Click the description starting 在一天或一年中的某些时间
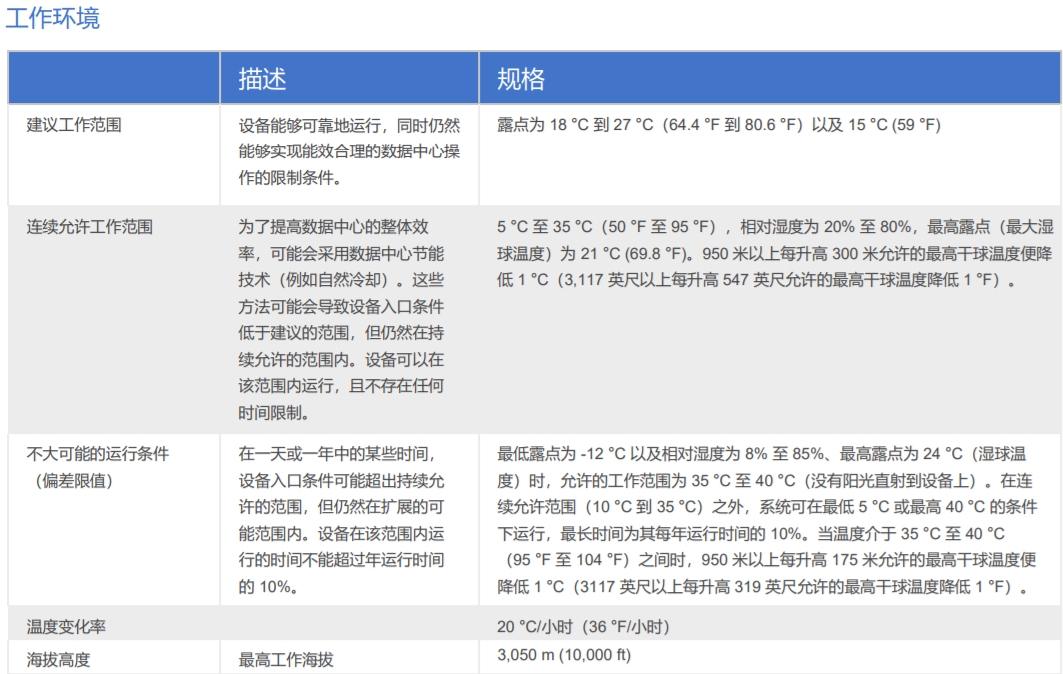This screenshot has width=1063, height=674. point(342,520)
